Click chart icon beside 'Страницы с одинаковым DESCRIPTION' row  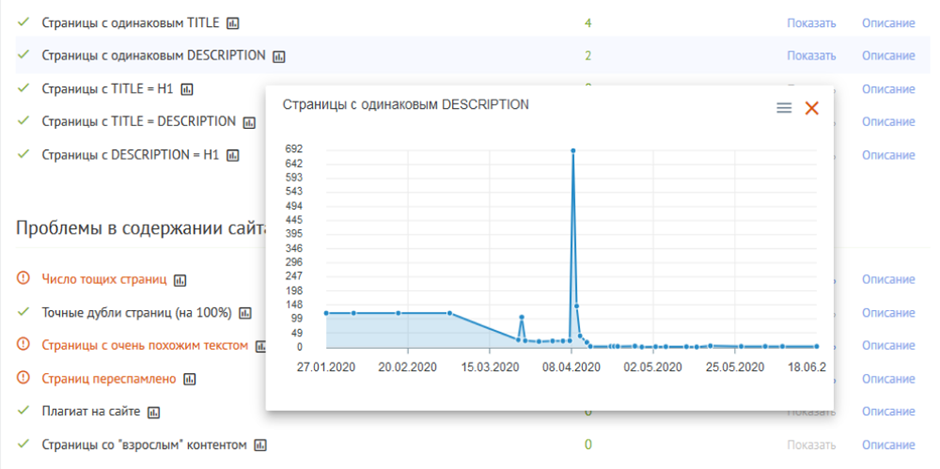click(279, 56)
